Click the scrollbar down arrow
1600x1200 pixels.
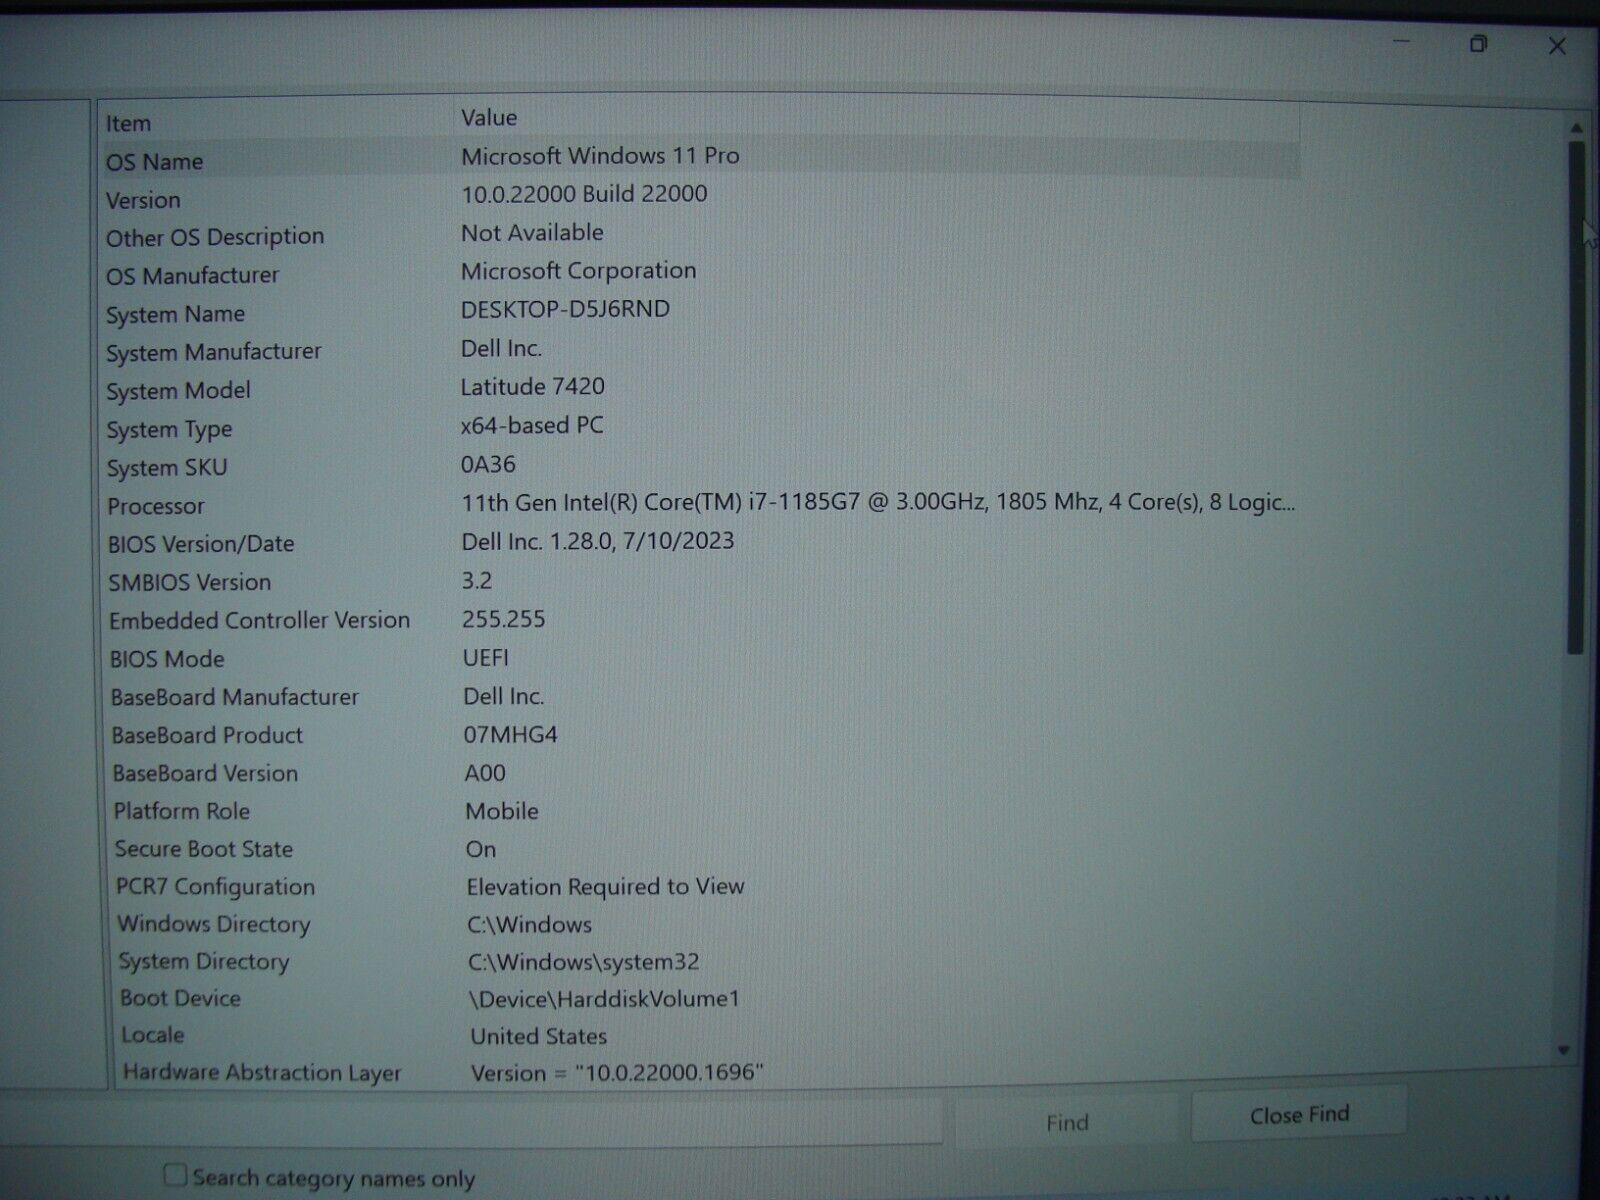coord(1564,1050)
